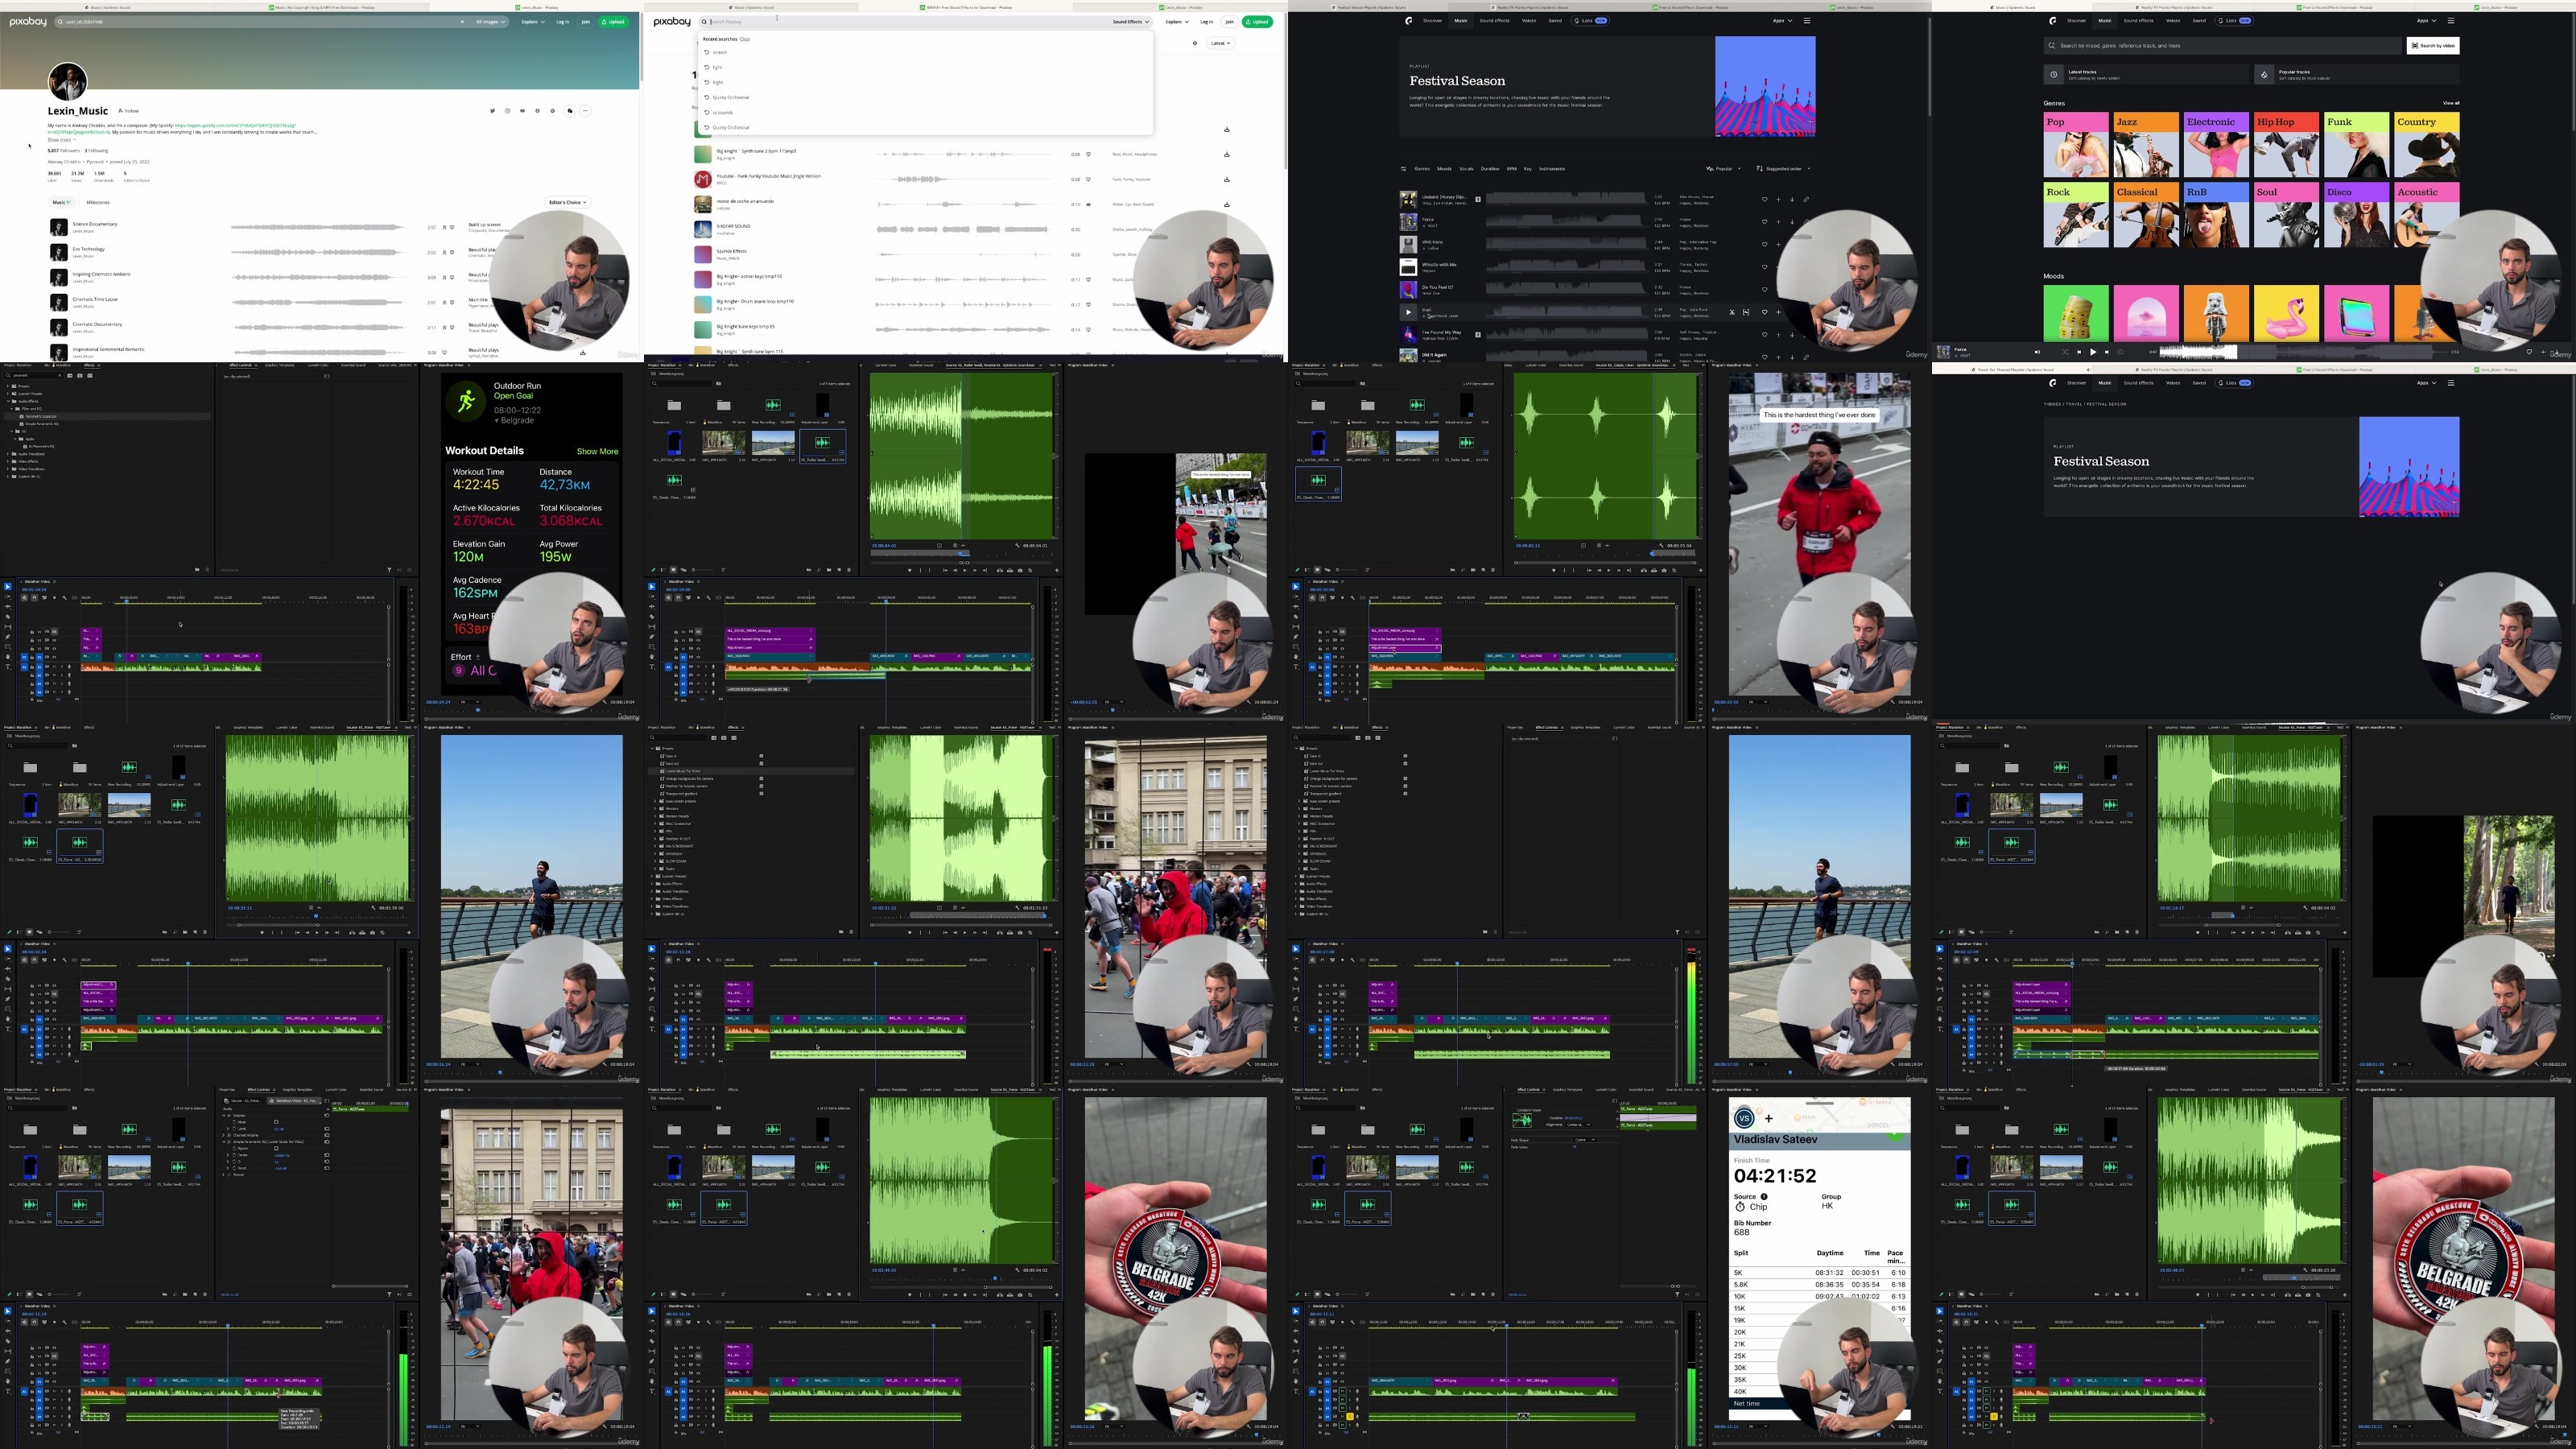
Task: Expand the Editor's Choice sort dropdown
Action: point(567,202)
